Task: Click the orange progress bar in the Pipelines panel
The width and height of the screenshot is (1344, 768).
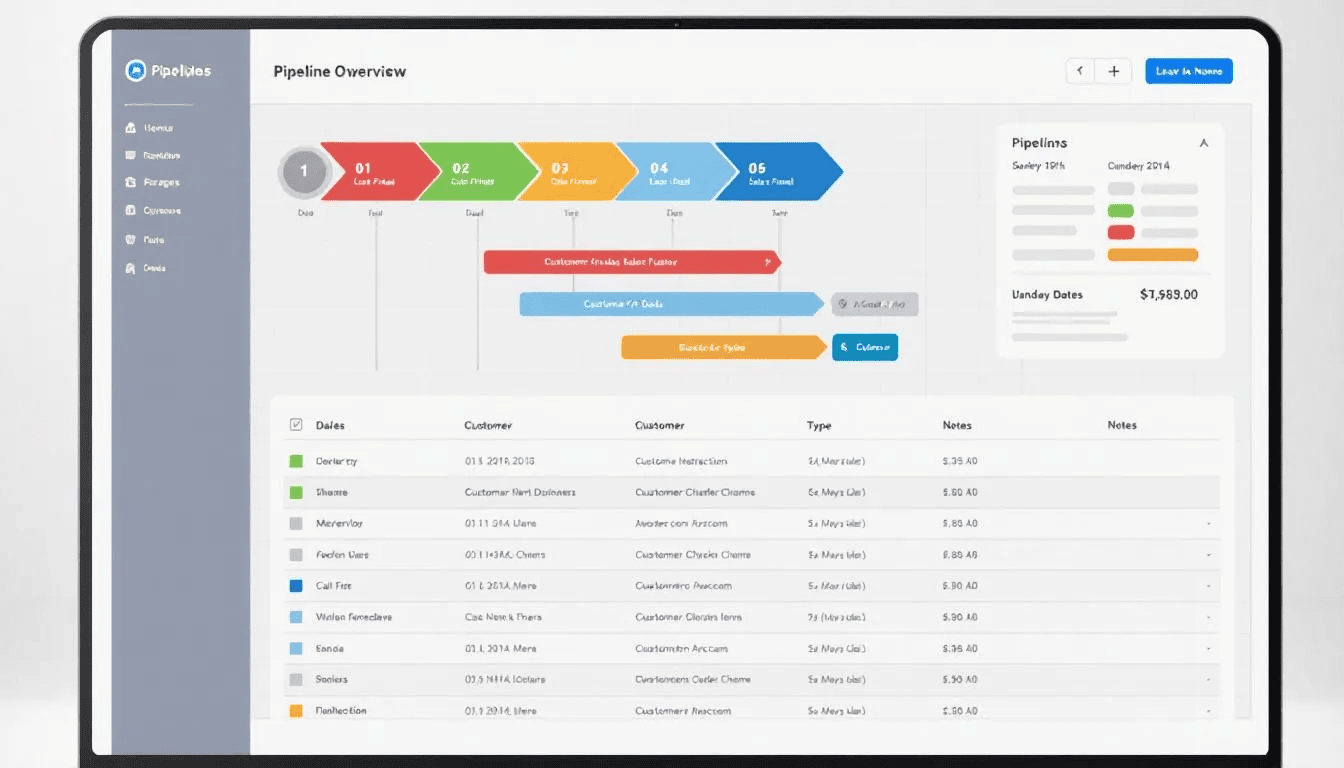Action: pos(1152,256)
